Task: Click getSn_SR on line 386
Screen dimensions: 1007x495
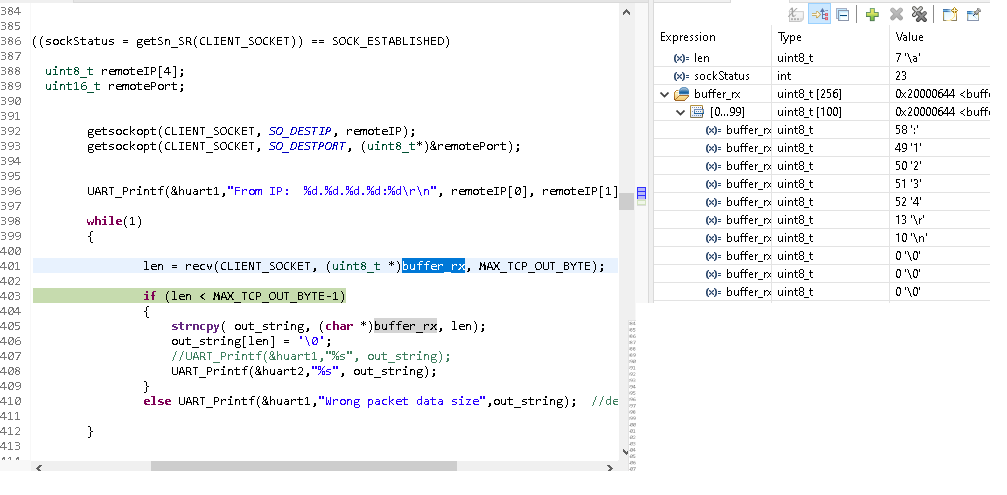Action: pyautogui.click(x=164, y=41)
